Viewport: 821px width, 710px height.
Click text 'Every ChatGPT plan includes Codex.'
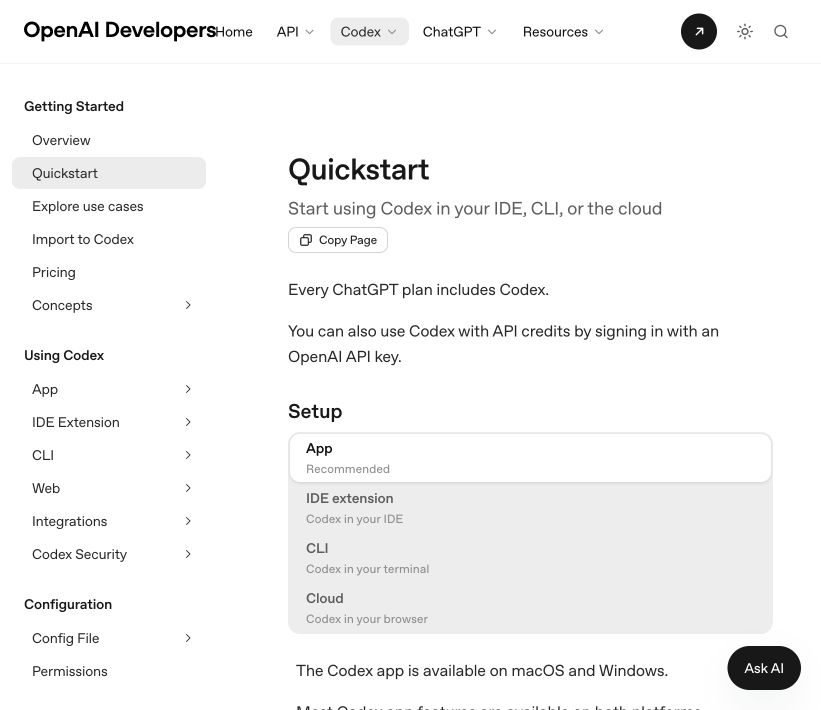point(418,290)
